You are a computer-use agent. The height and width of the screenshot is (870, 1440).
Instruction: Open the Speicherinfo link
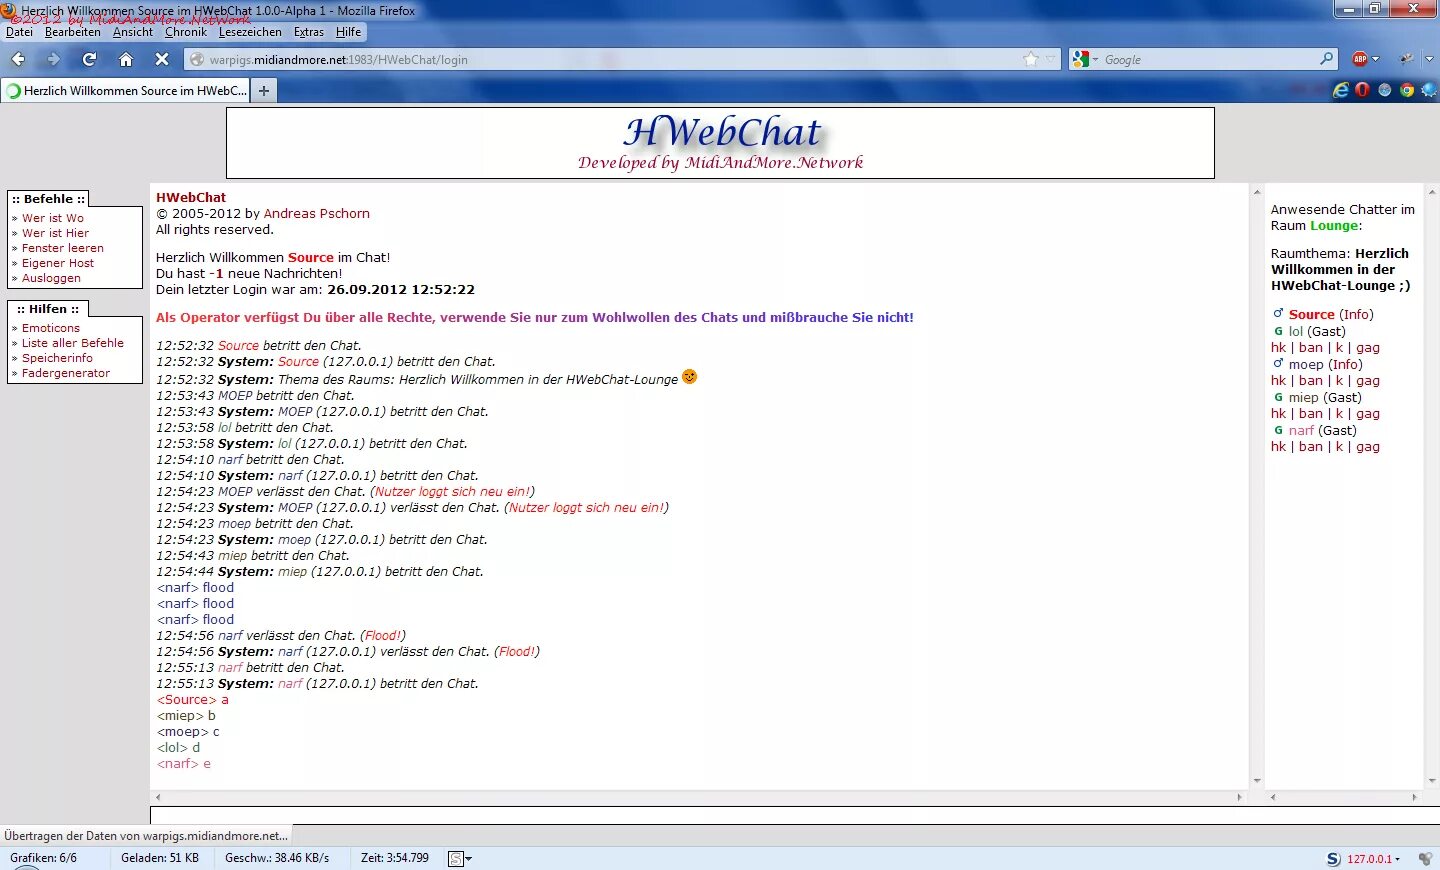(x=57, y=358)
